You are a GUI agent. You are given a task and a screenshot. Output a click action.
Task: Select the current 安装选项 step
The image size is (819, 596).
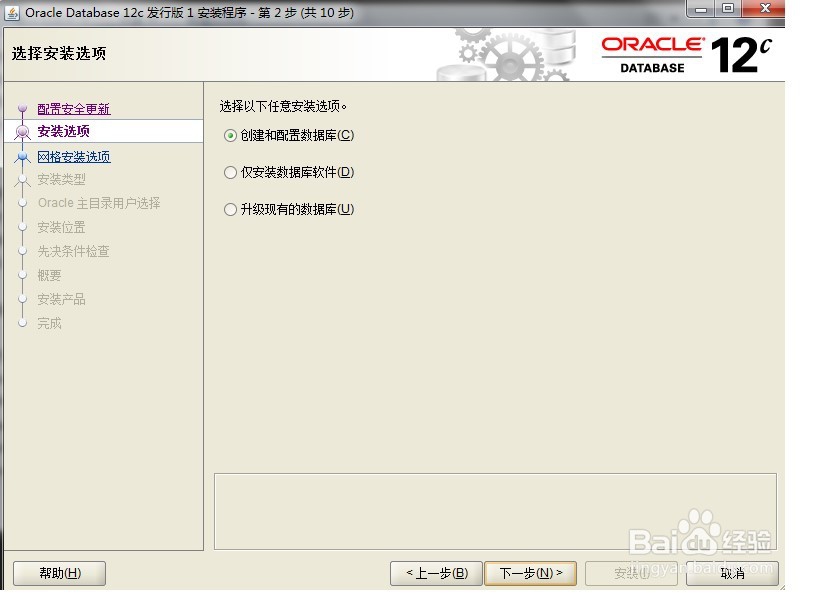tap(63, 131)
